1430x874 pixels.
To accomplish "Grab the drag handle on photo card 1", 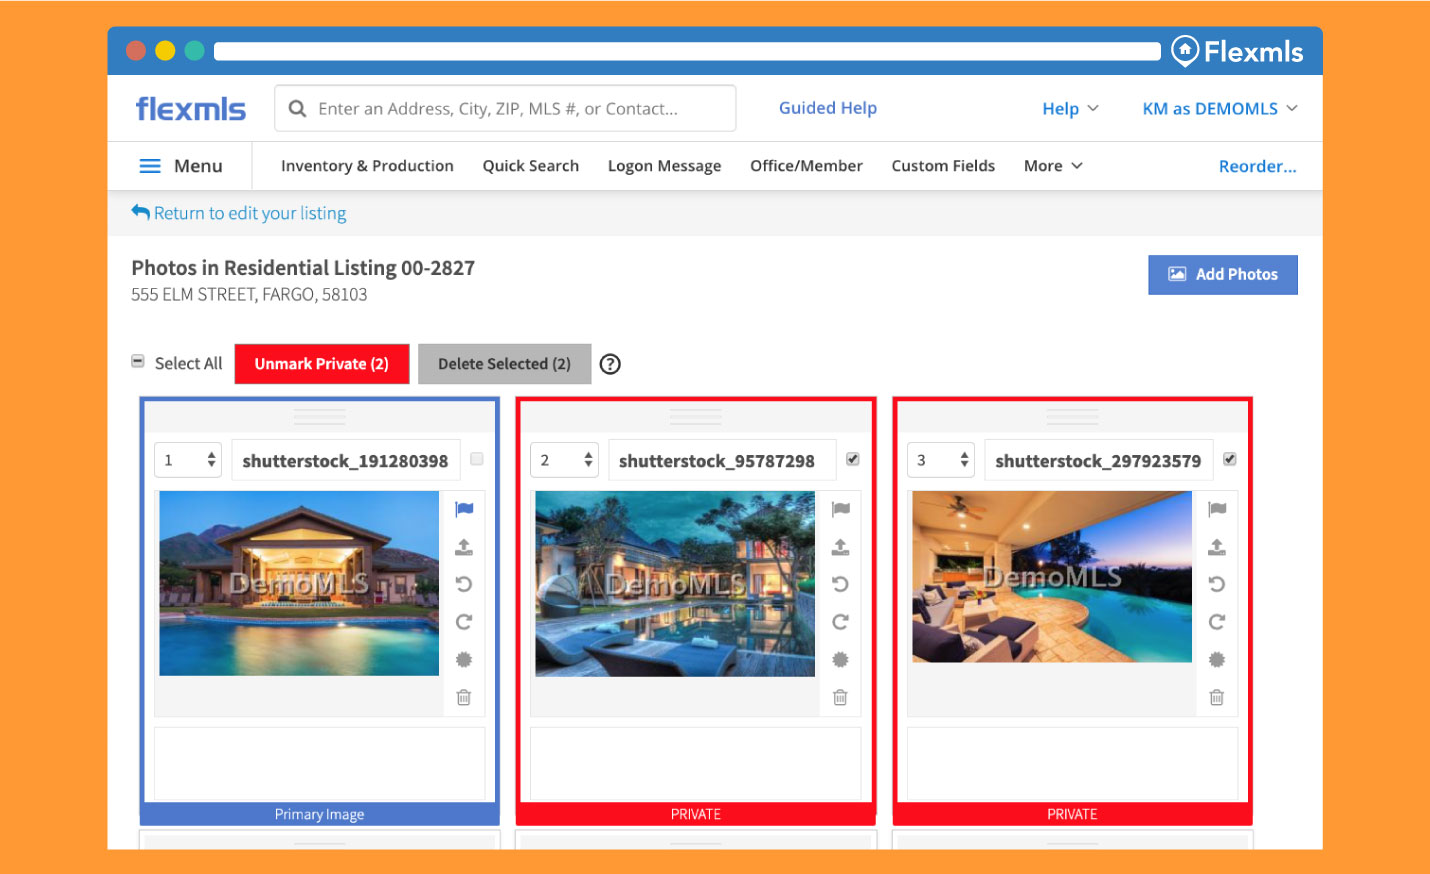I will point(319,416).
